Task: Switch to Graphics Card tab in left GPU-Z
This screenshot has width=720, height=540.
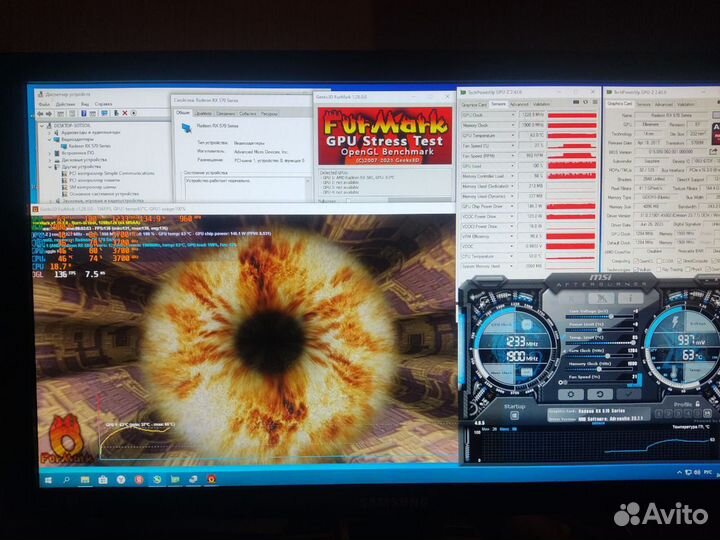Action: click(x=474, y=104)
